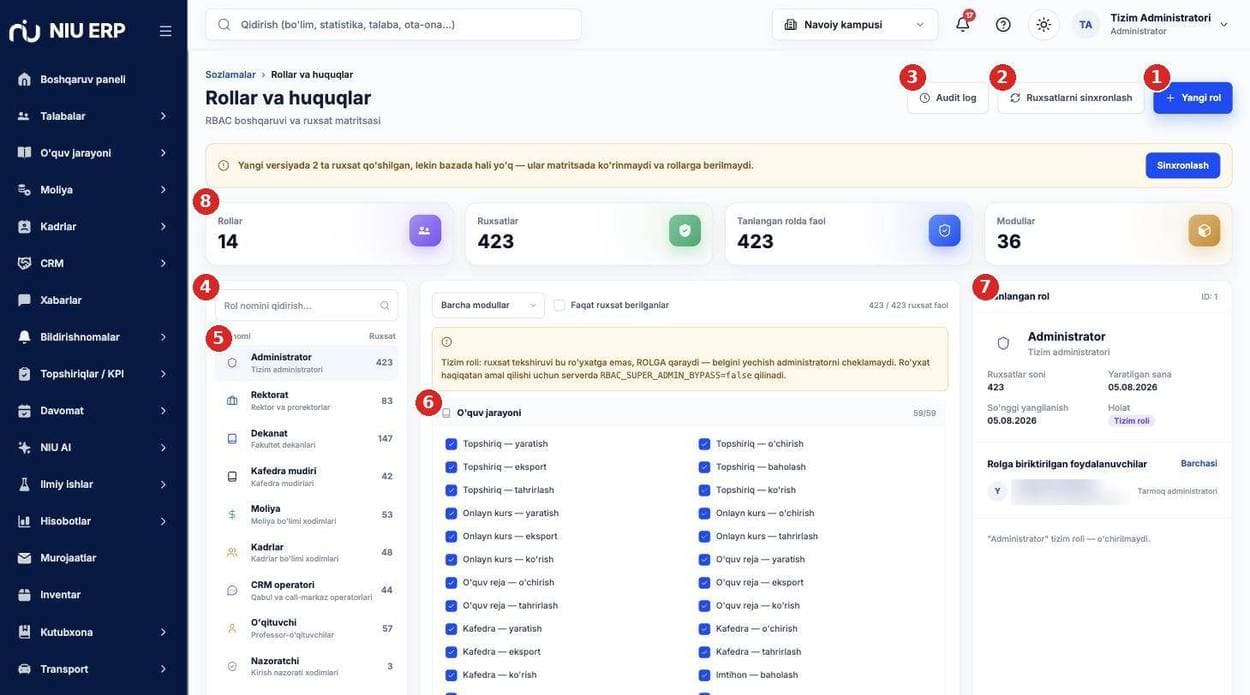The width and height of the screenshot is (1250, 695).
Task: Uncheck Topshiriq — yaratish permission
Action: click(451, 444)
